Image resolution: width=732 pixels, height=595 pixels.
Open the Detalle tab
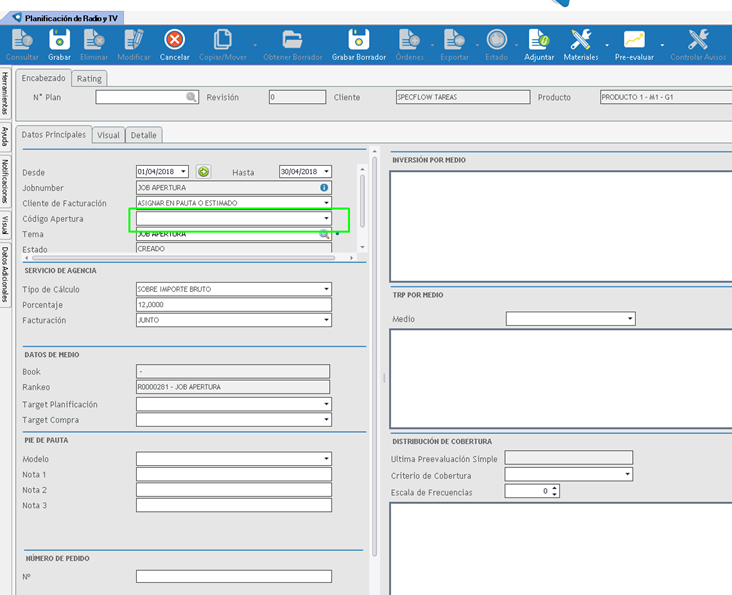pyautogui.click(x=143, y=135)
